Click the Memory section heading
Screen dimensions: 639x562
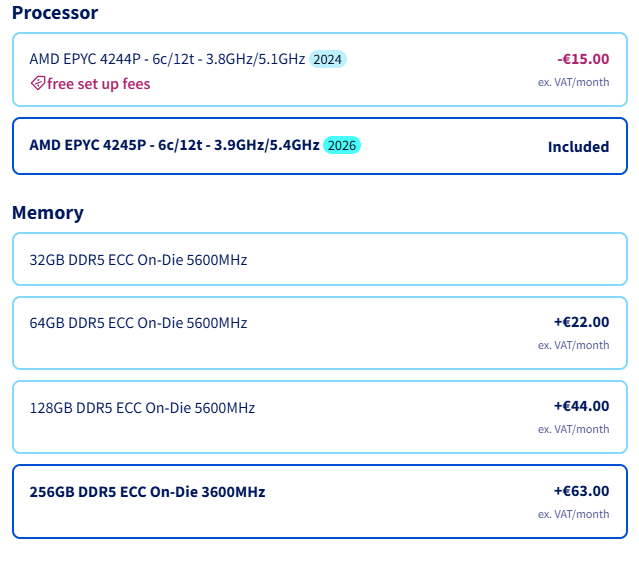(x=48, y=212)
